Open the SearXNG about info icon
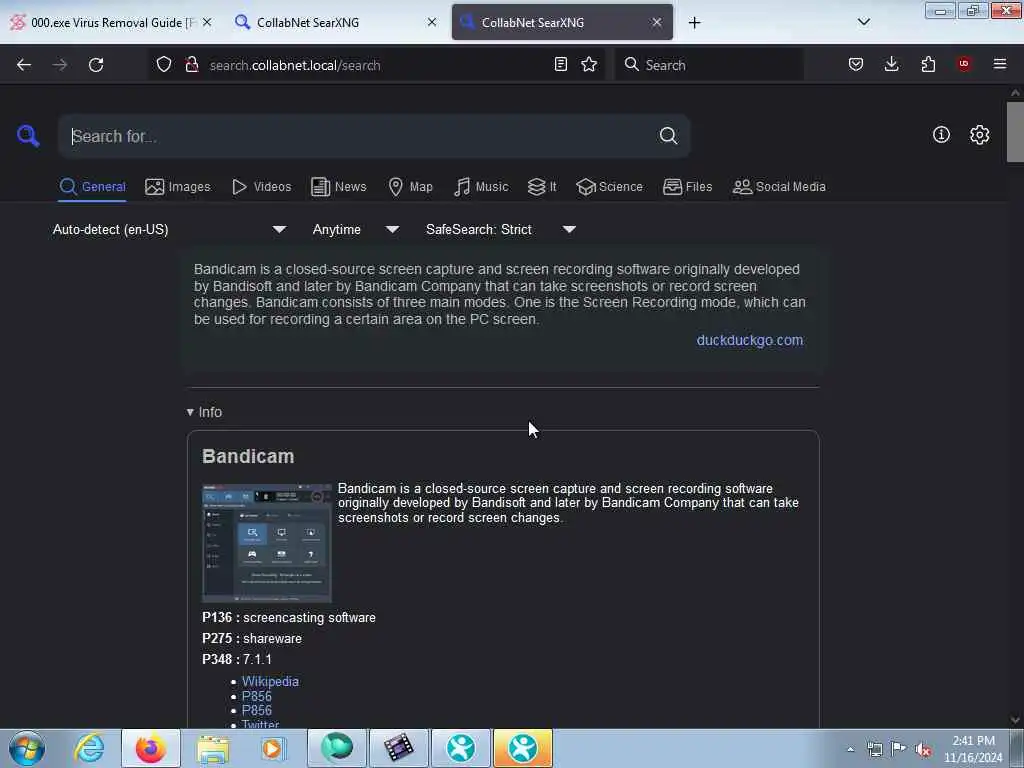 [x=941, y=135]
